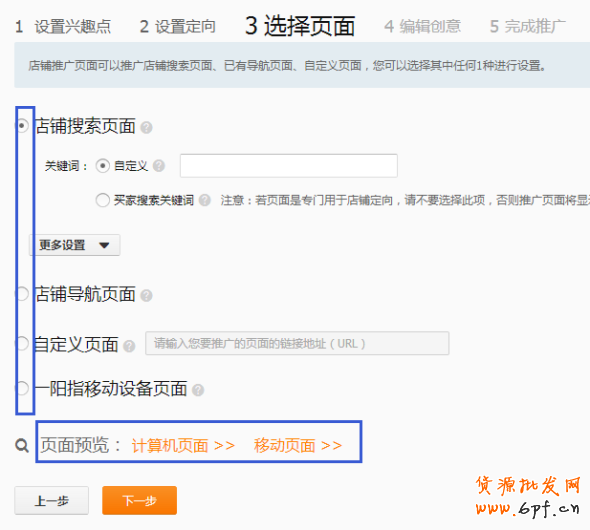590x530 pixels.
Task: Choose the 自定义页面 radio option
Action: pos(22,343)
